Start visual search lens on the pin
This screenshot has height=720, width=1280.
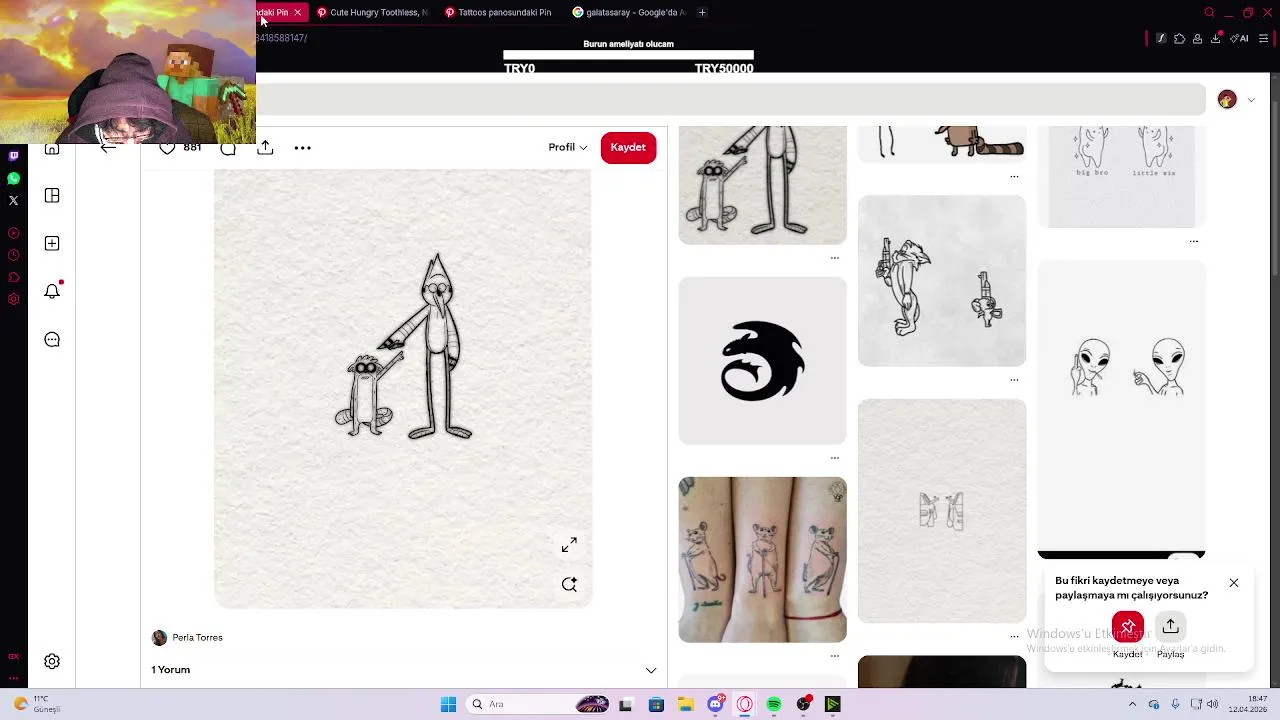pos(569,585)
